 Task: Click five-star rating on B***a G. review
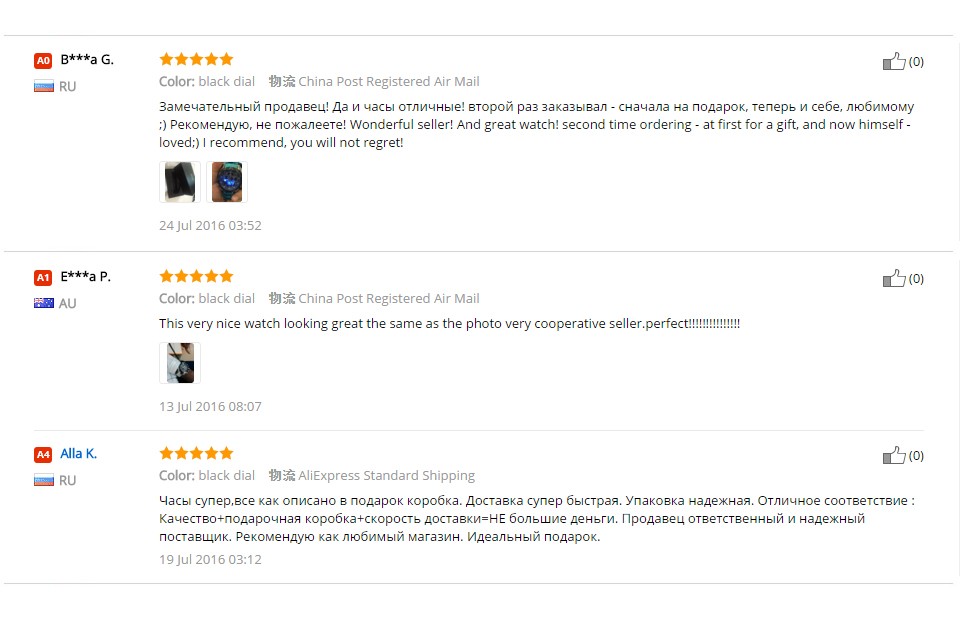pyautogui.click(x=197, y=59)
